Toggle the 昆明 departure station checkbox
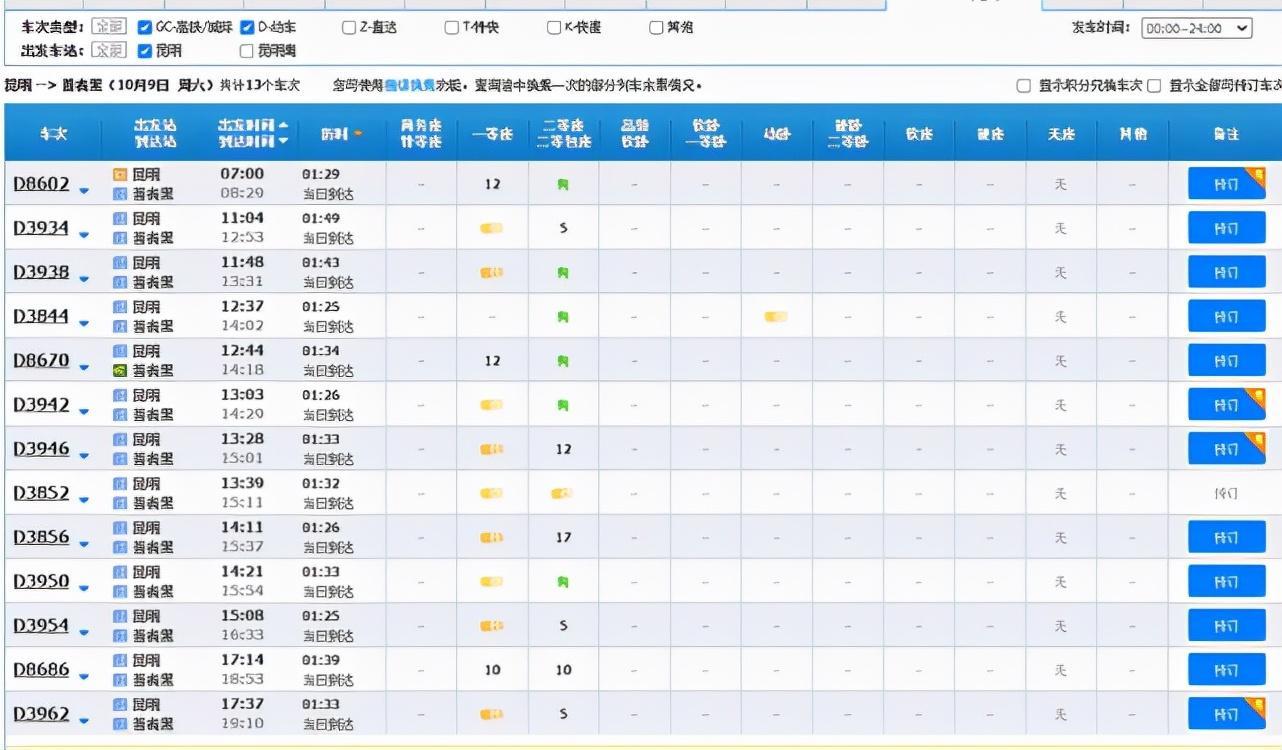Viewport: 1282px width, 750px height. (145, 50)
